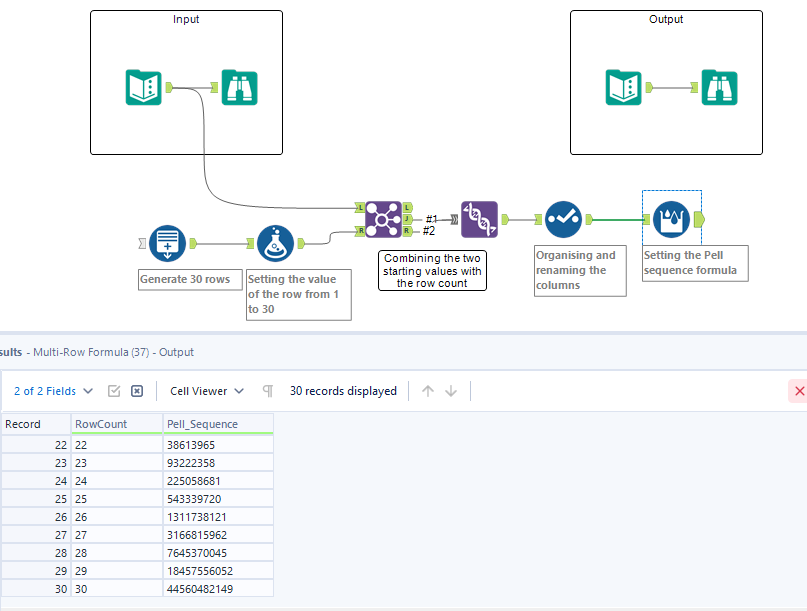Click deselect all fields X icon
807x611 pixels.
coord(137,391)
